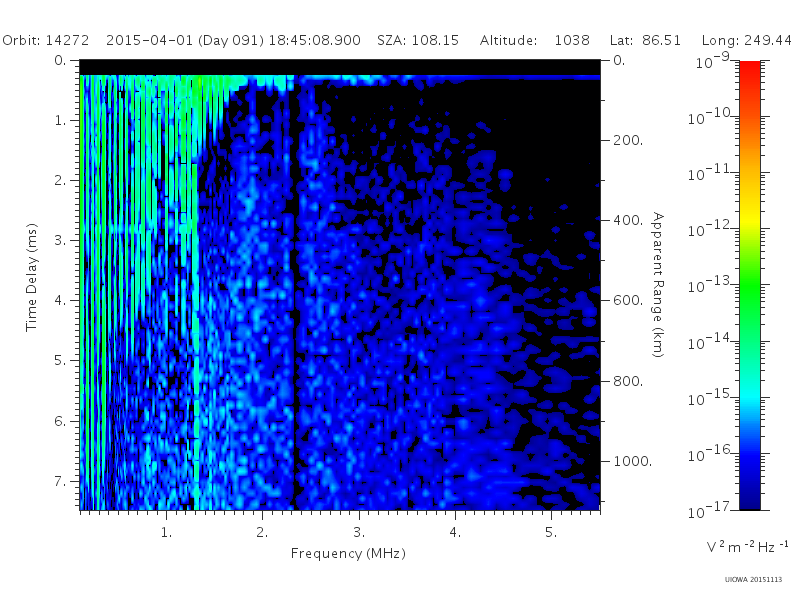Click the dark blue bottom of color bar

point(749,497)
